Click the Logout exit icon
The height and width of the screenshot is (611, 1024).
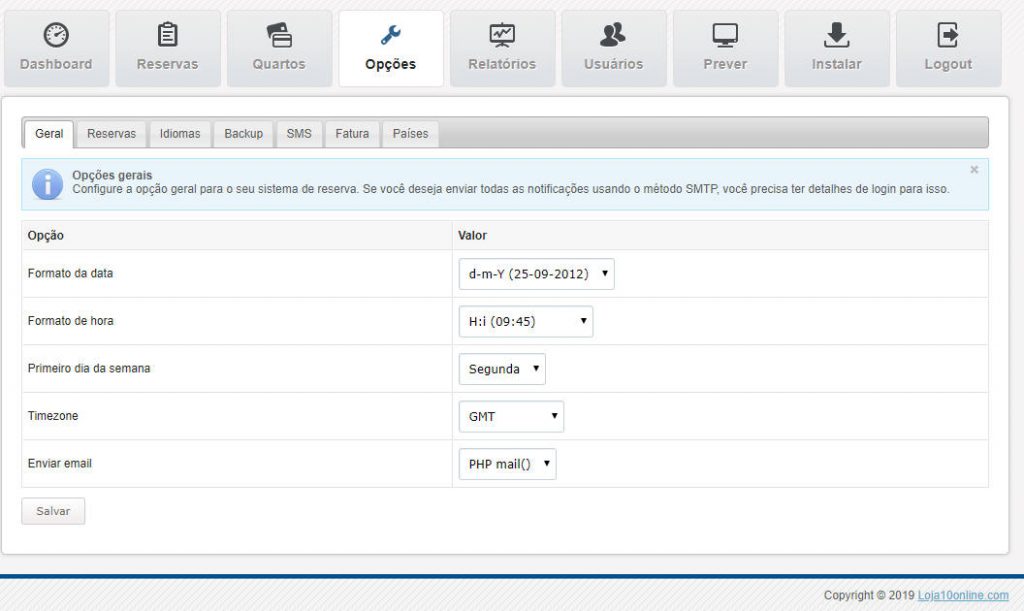tap(948, 36)
